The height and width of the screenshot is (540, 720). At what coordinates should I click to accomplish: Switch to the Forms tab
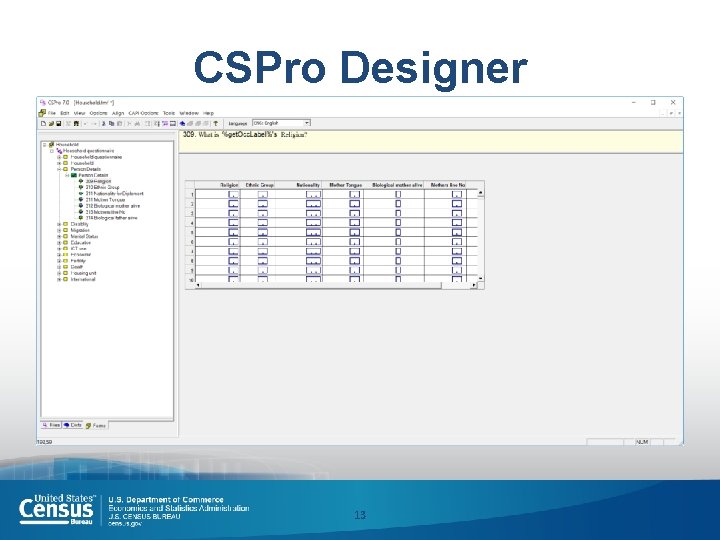coord(96,426)
